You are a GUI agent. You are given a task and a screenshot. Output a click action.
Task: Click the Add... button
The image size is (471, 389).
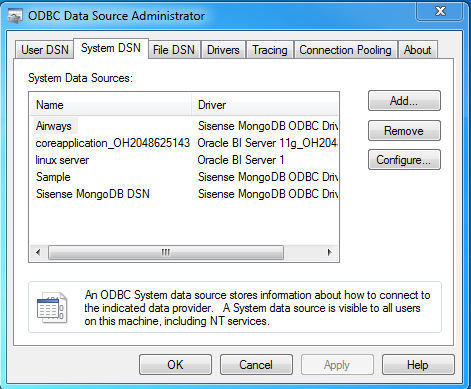tap(404, 101)
